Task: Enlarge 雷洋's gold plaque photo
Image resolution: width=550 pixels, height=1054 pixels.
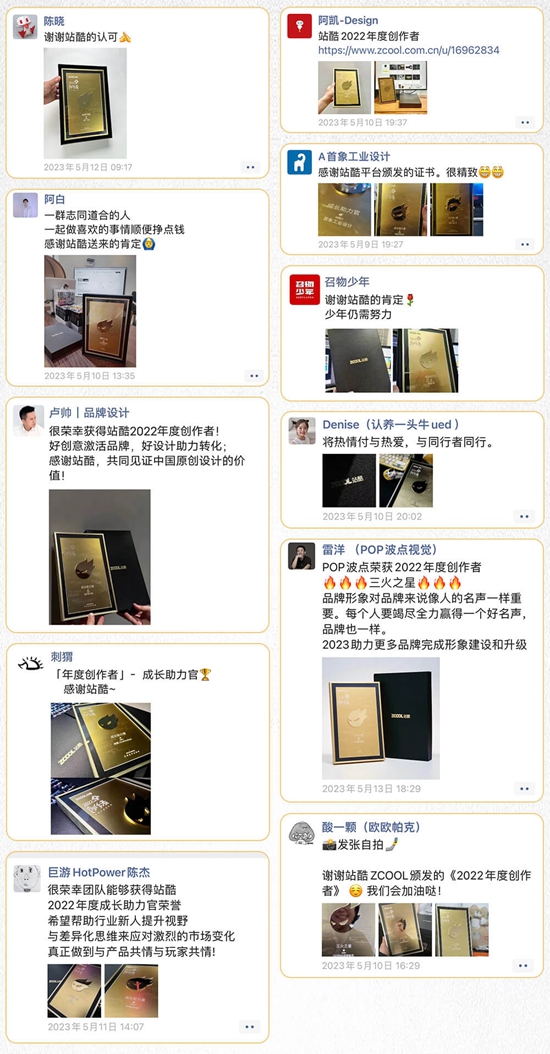Action: click(x=381, y=718)
